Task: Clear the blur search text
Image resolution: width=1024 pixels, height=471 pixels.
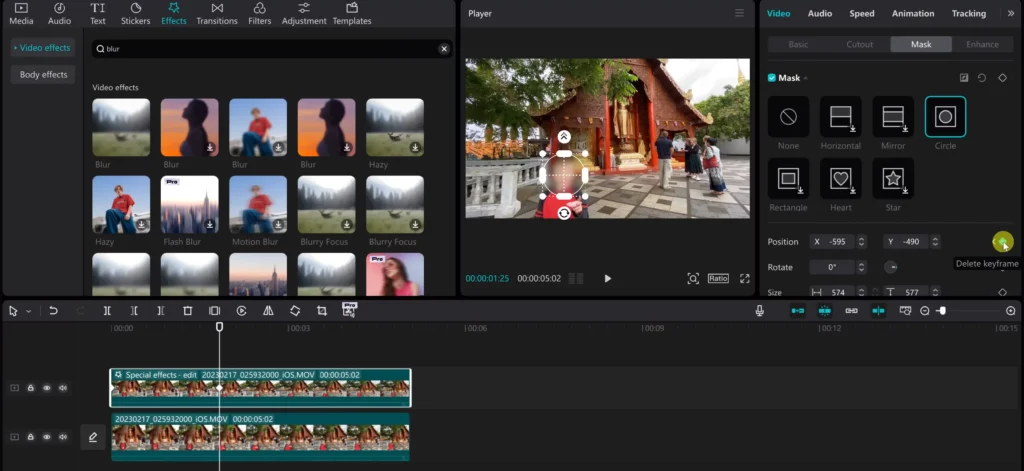Action: click(444, 49)
